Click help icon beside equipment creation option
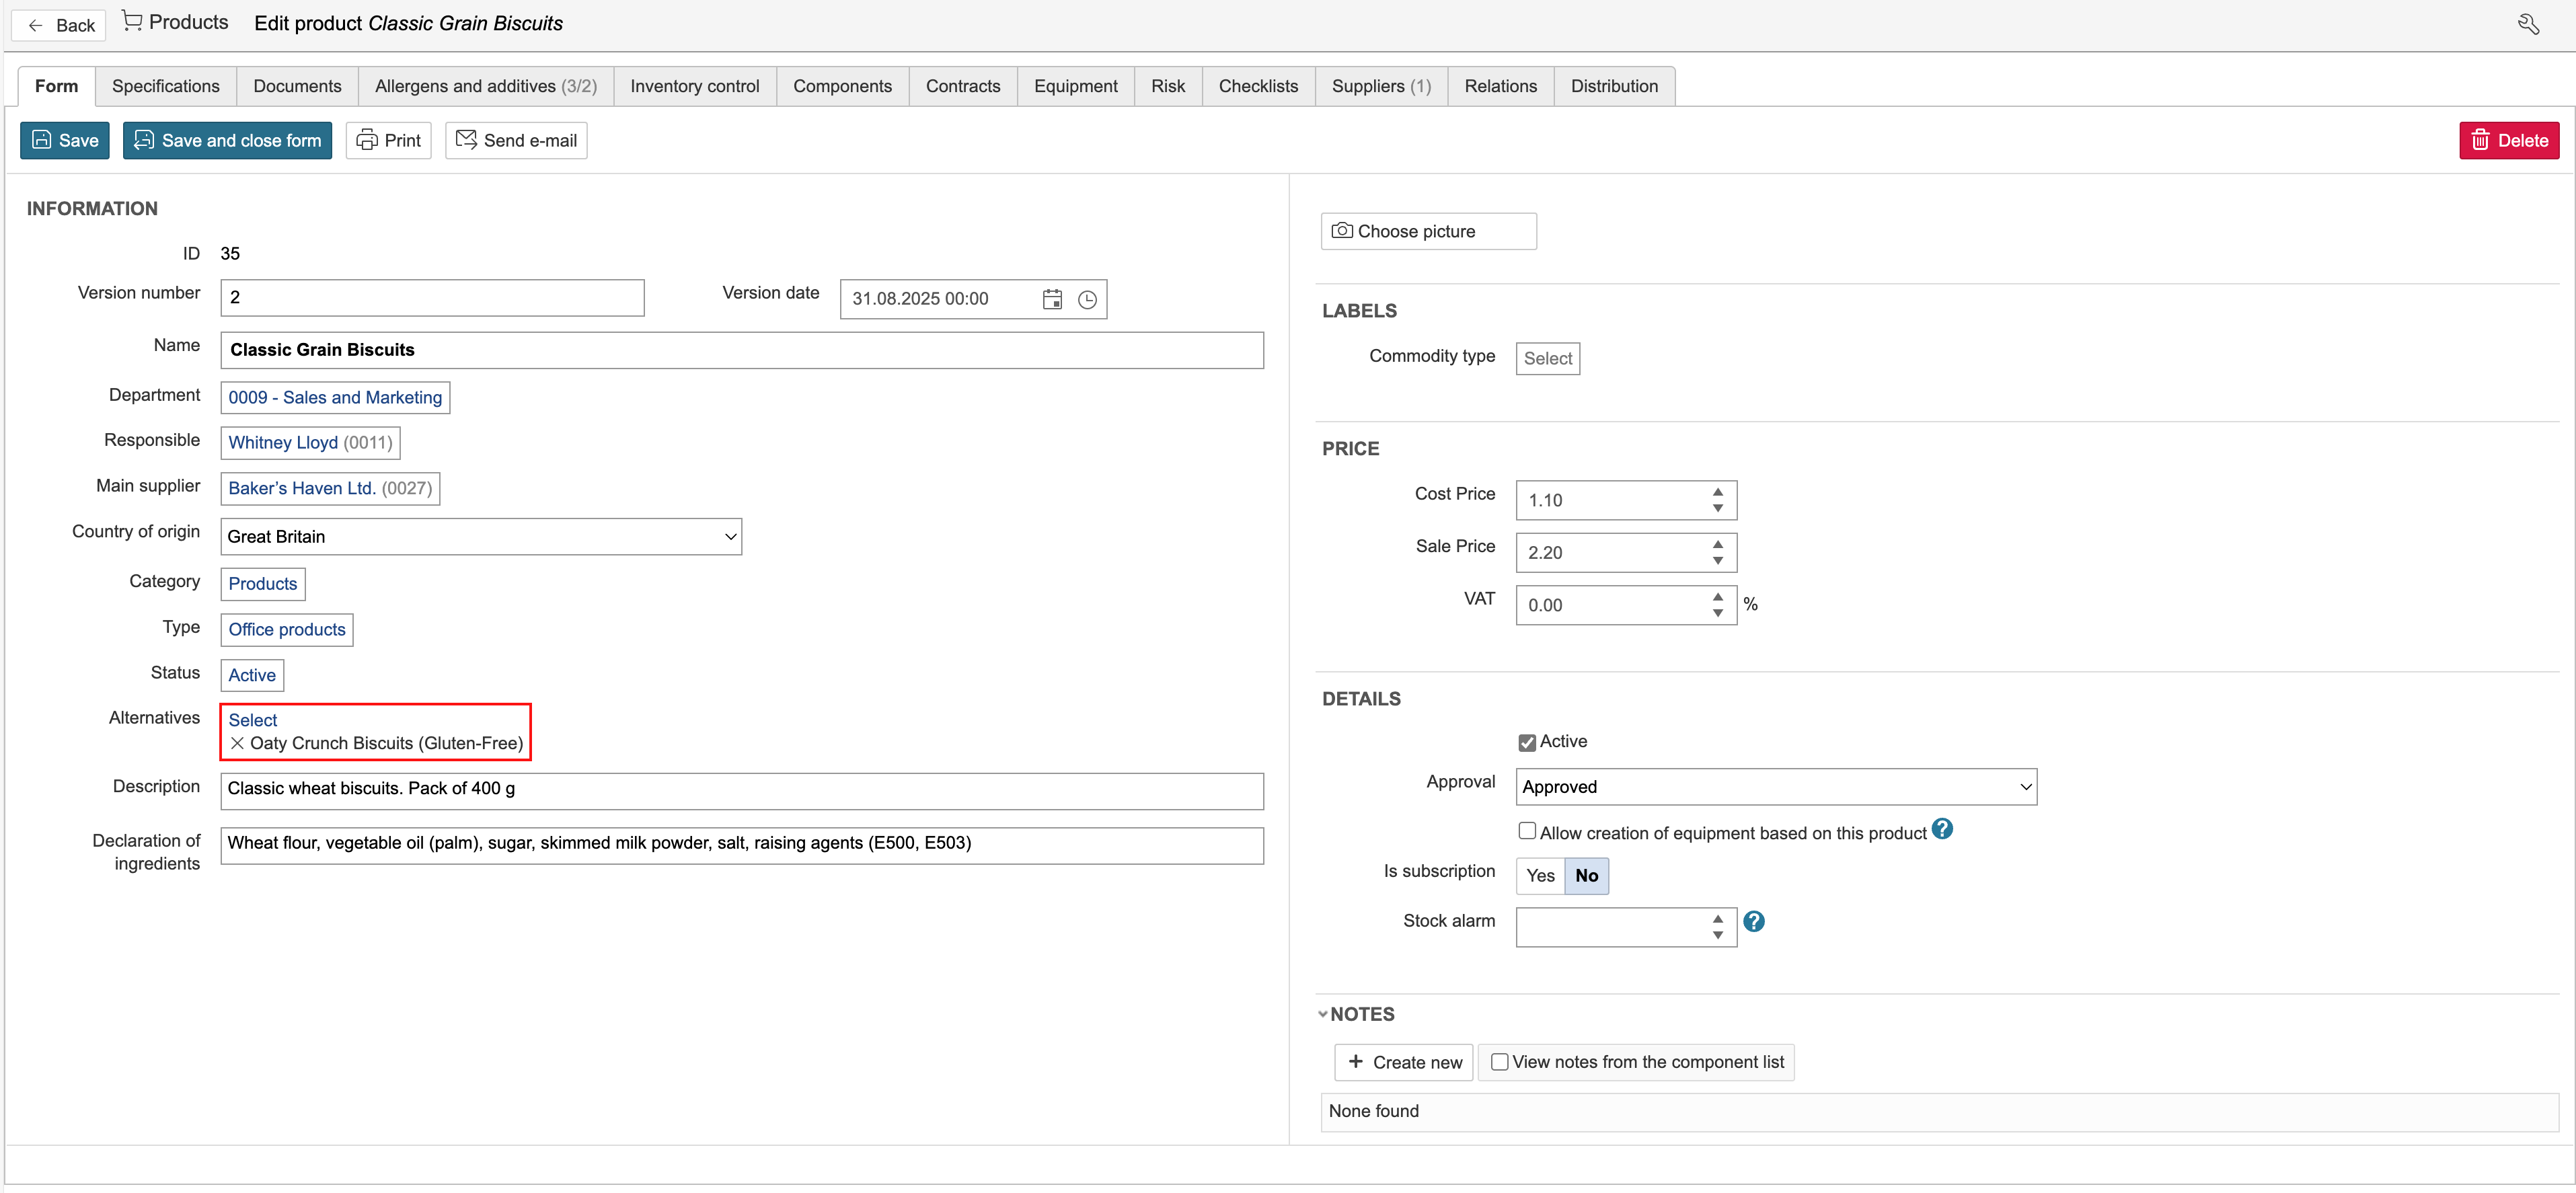The height and width of the screenshot is (1193, 2576). [1942, 829]
